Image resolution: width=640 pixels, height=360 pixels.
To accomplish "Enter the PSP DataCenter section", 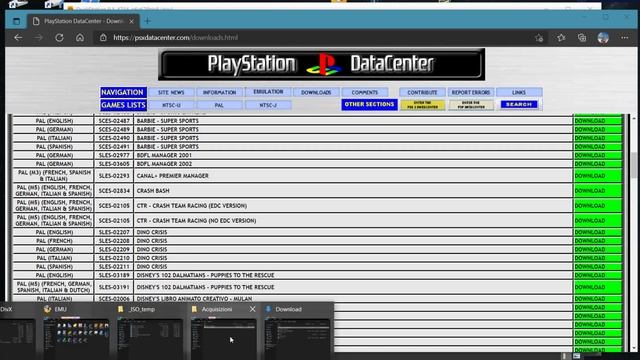I will point(471,105).
